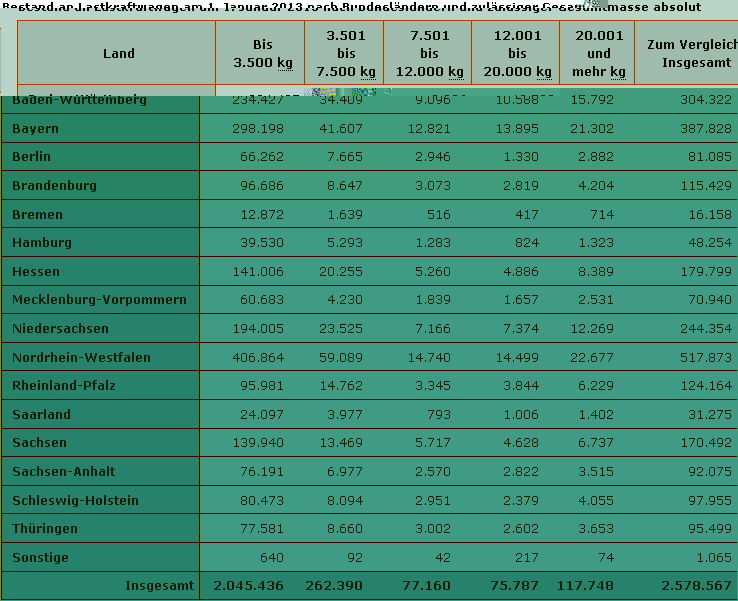Viewport: 738px width, 601px height.
Task: Select the Mecklenburg-Vorpommern row label
Action: pyautogui.click(x=99, y=300)
